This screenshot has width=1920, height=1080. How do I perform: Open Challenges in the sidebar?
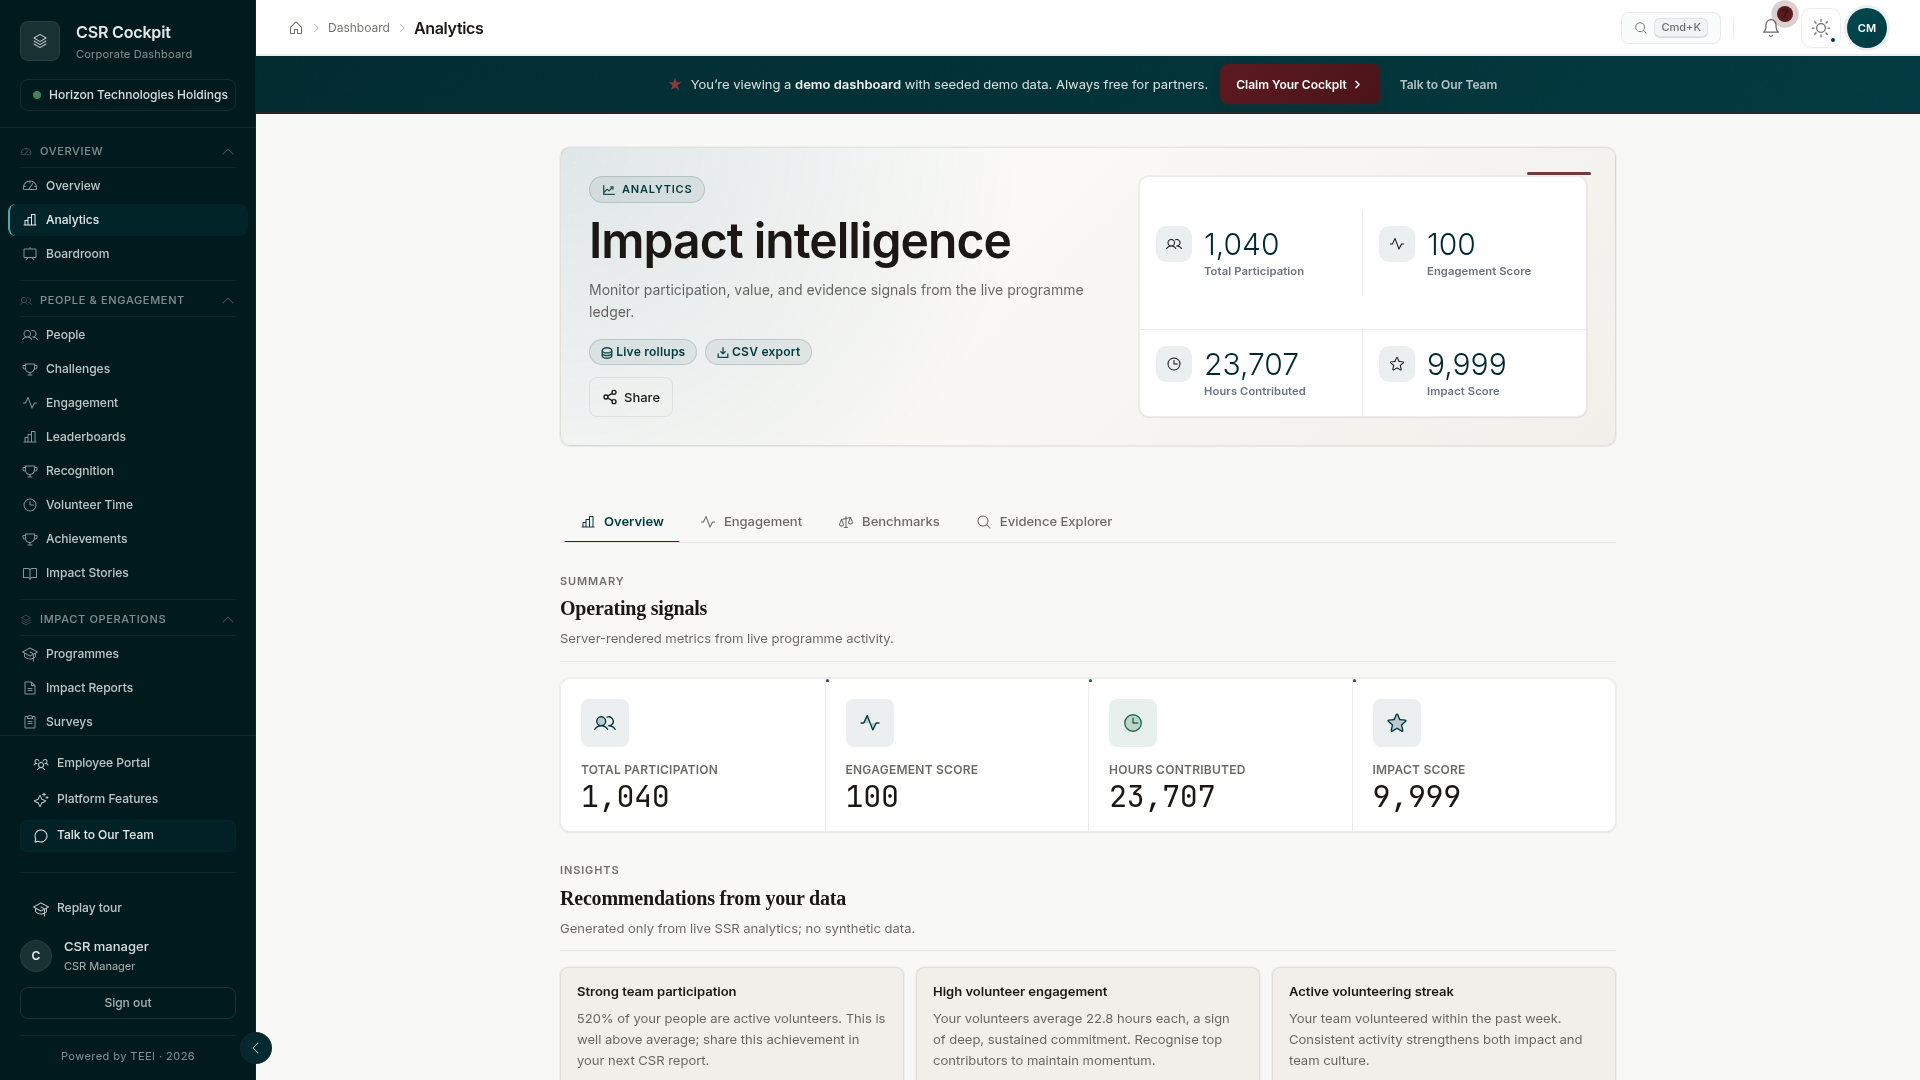[x=128, y=369]
